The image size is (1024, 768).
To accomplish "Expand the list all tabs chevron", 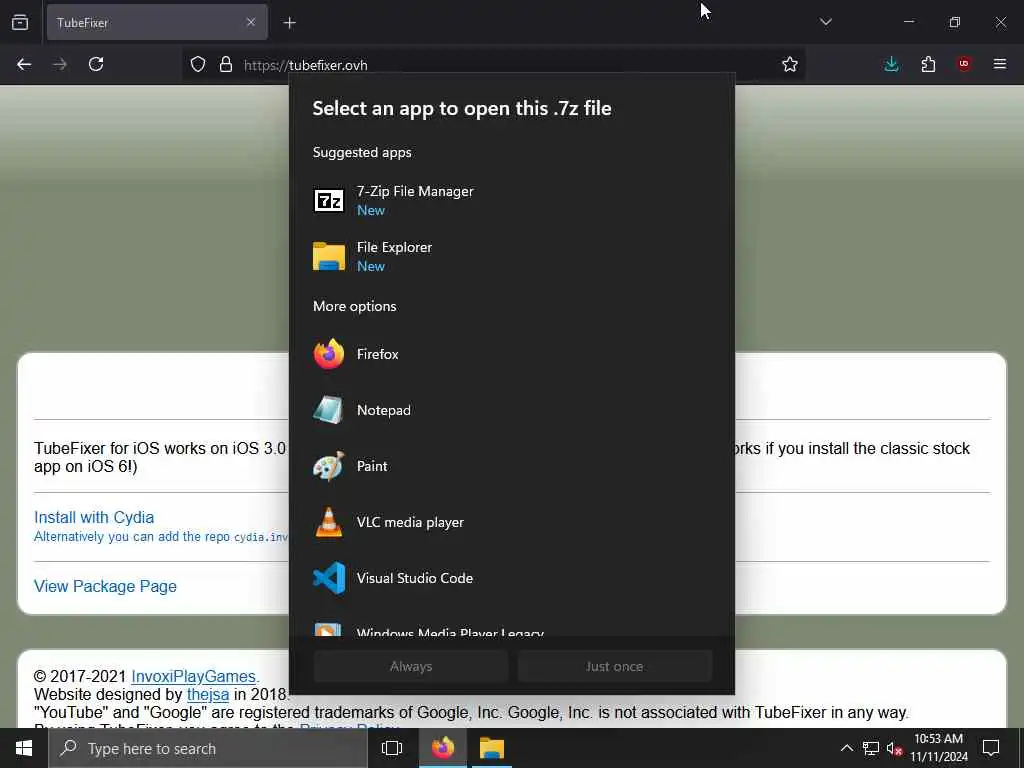I will (825, 22).
